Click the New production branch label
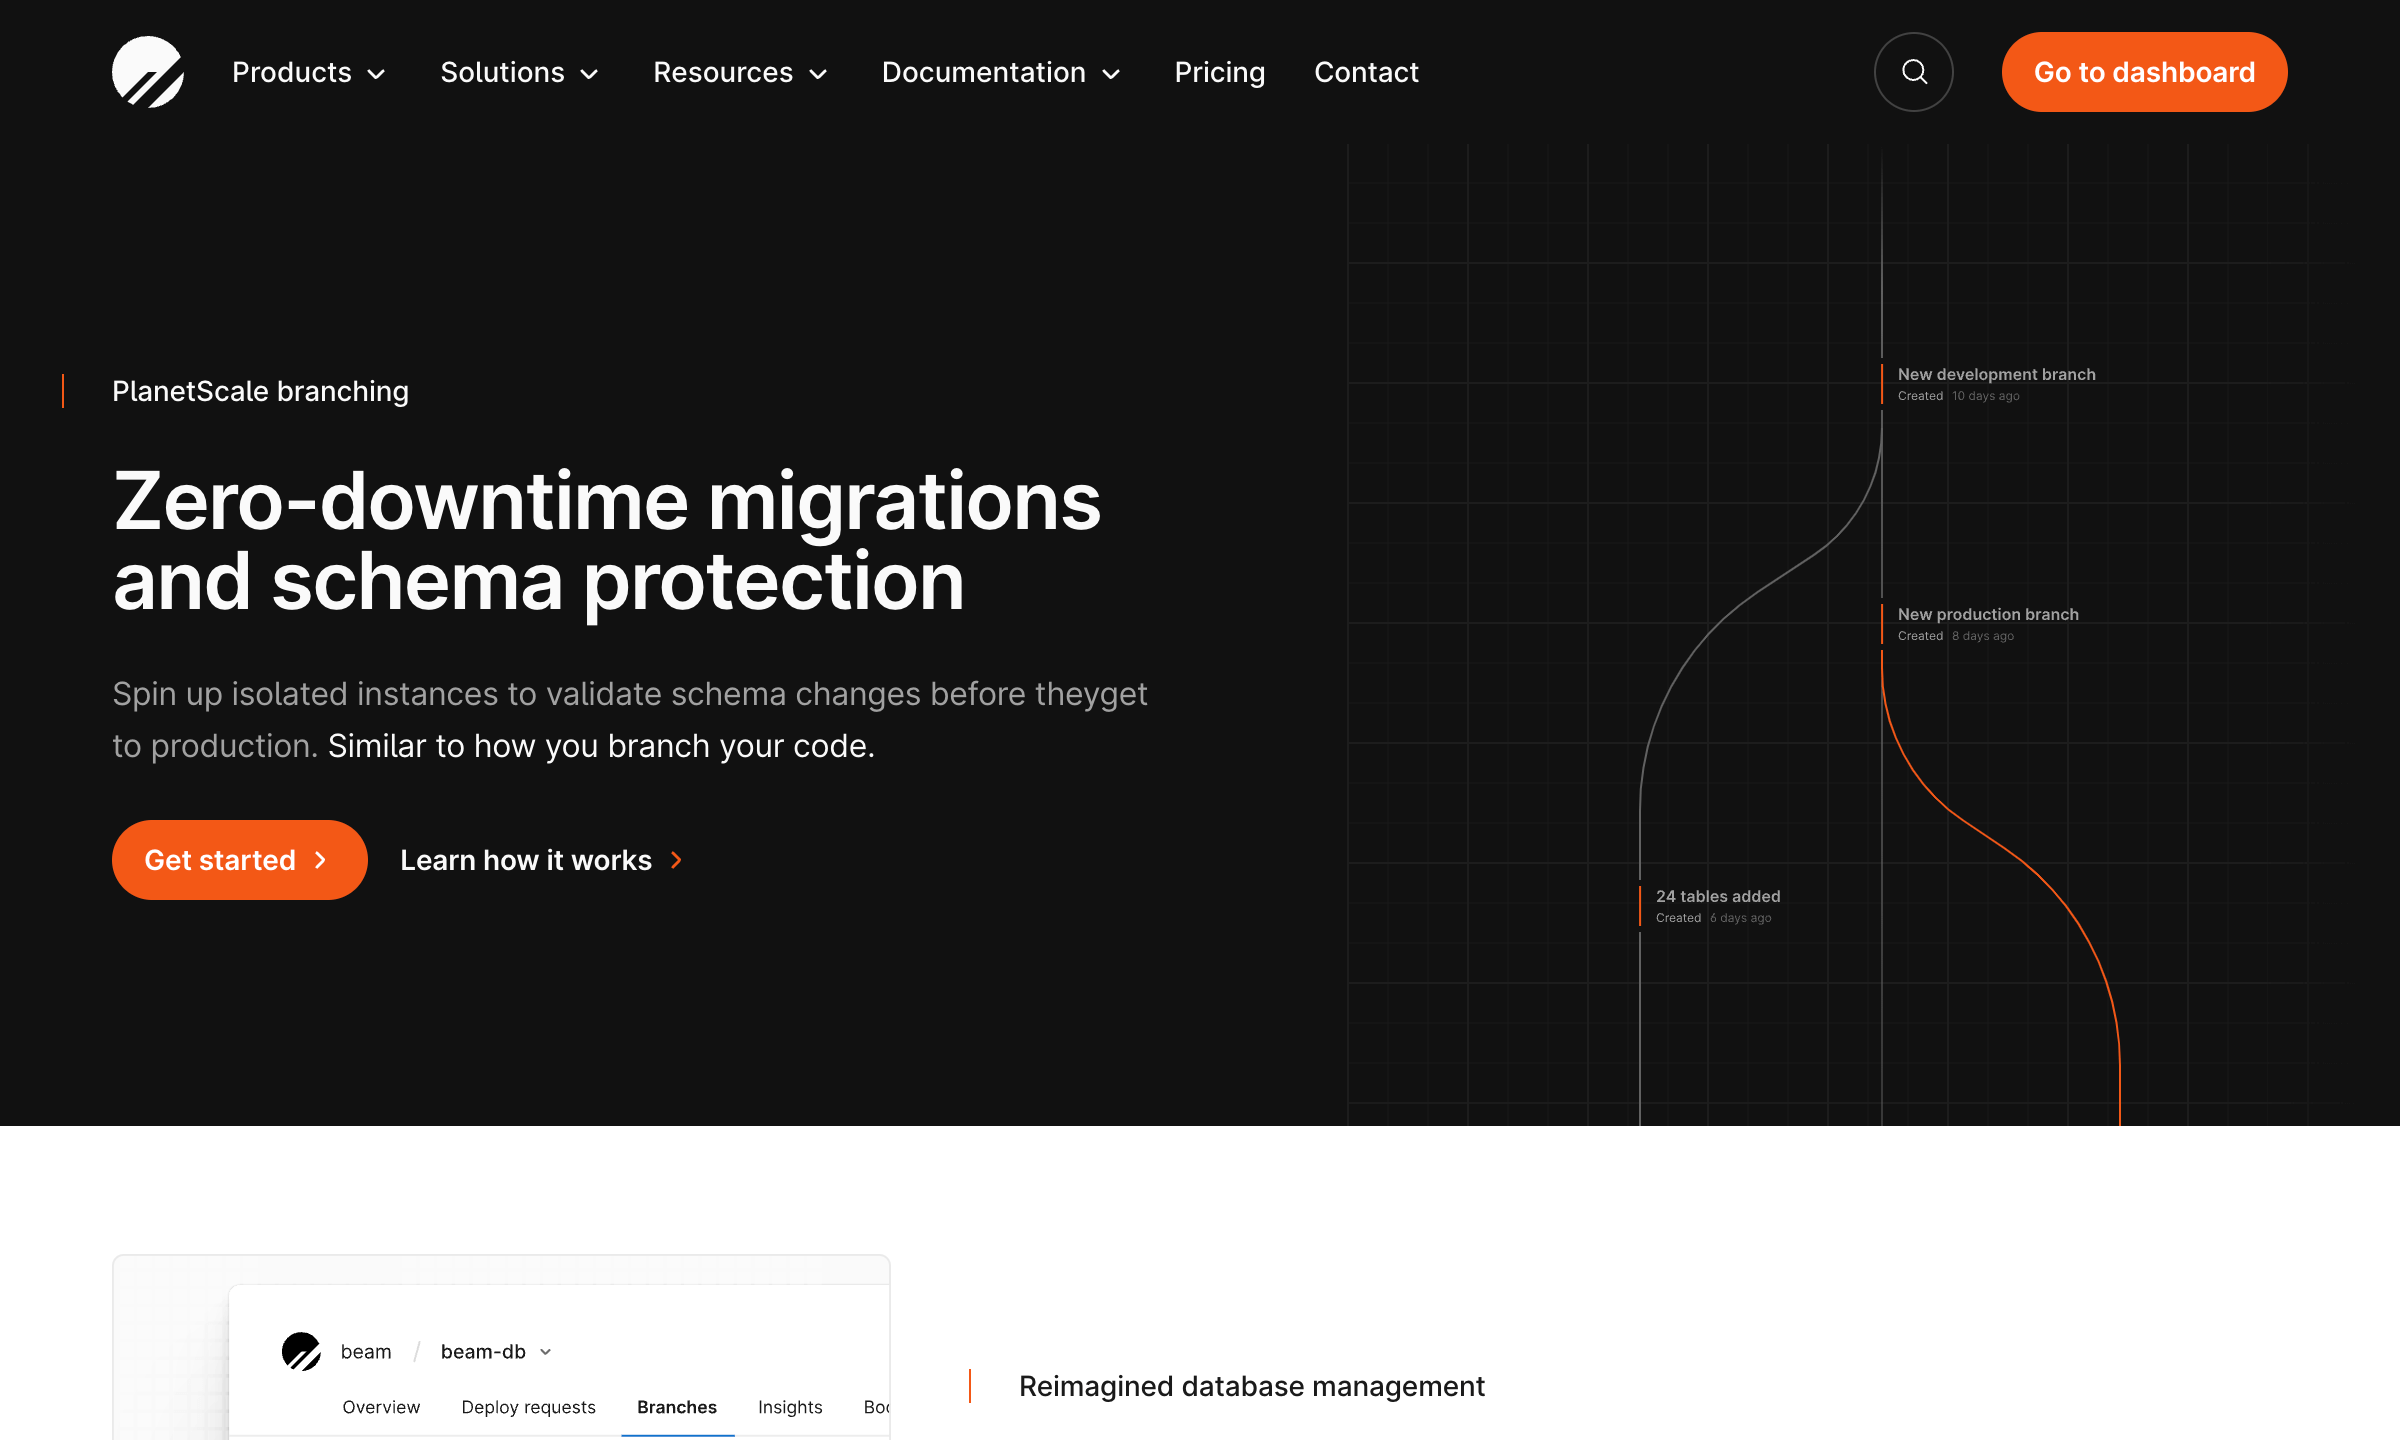The width and height of the screenshot is (2400, 1440). (1988, 614)
